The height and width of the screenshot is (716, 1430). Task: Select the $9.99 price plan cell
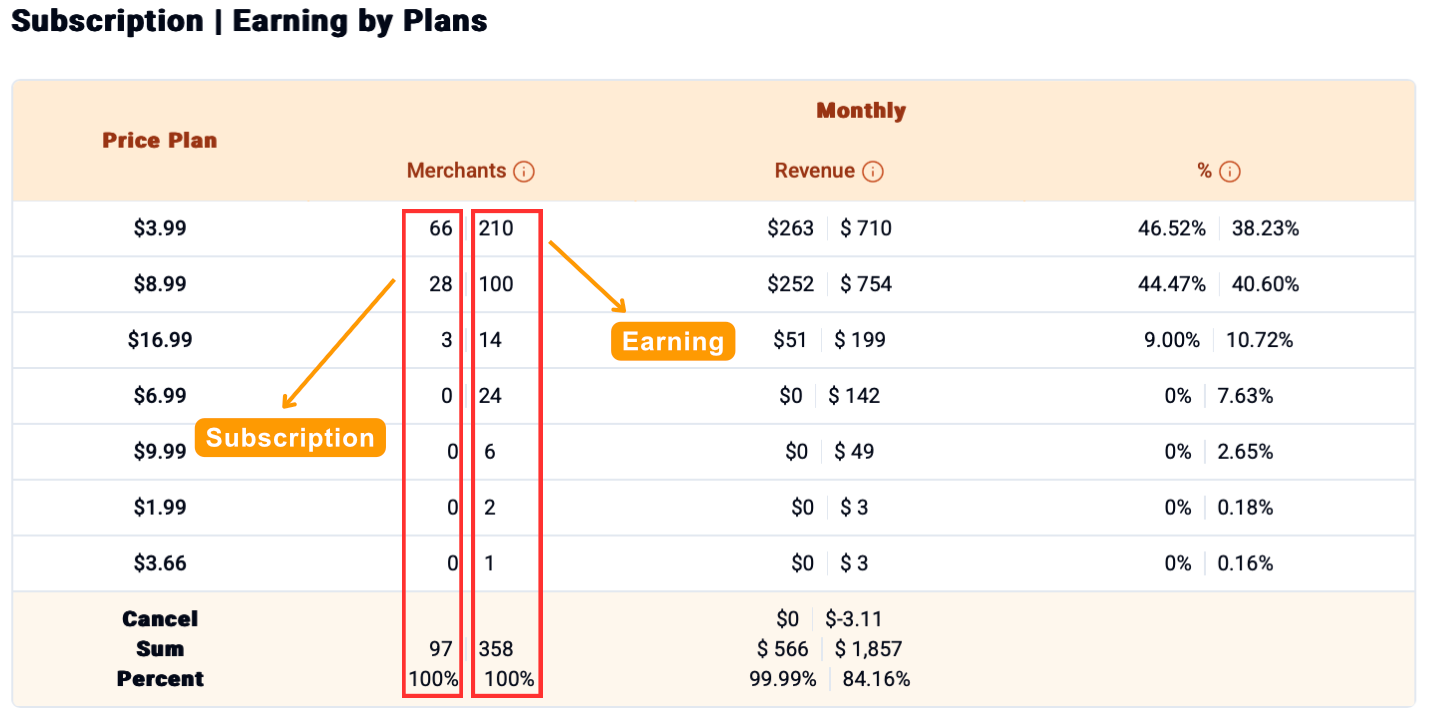pyautogui.click(x=160, y=452)
